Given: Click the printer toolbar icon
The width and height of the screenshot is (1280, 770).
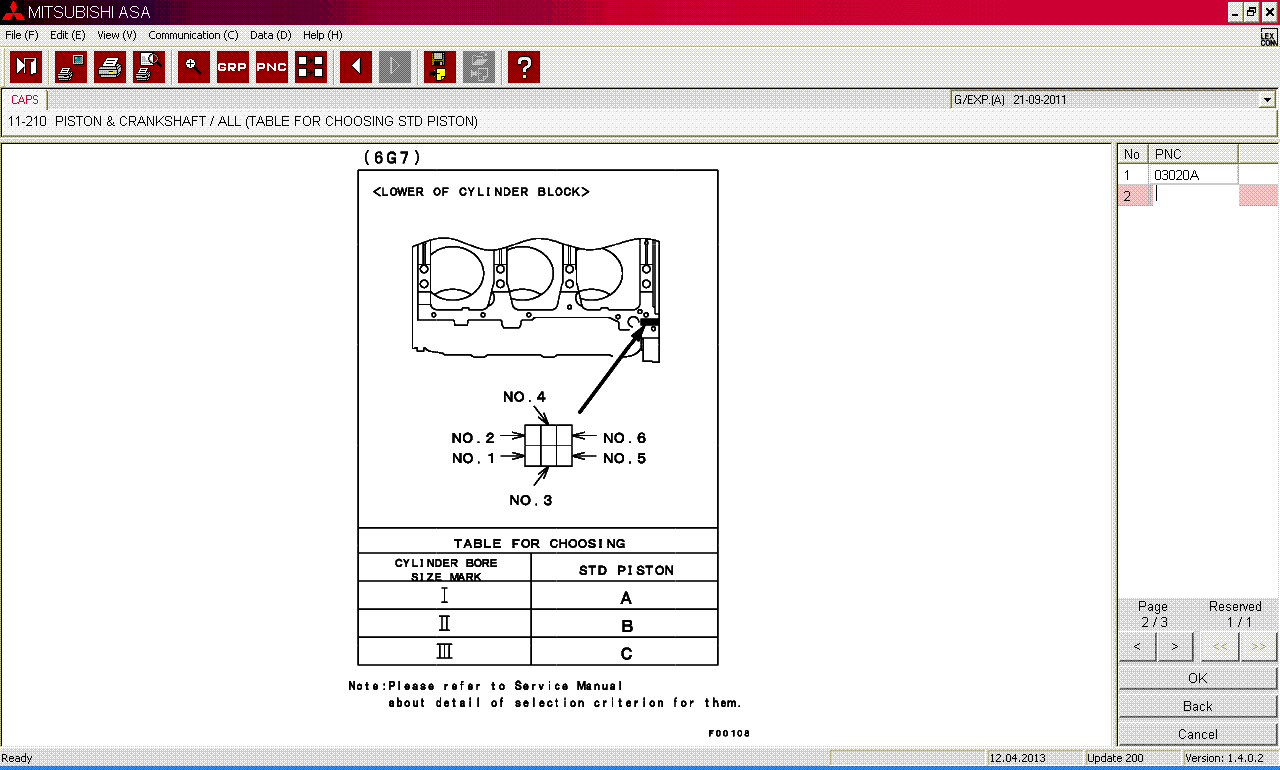Looking at the screenshot, I should pyautogui.click(x=110, y=67).
